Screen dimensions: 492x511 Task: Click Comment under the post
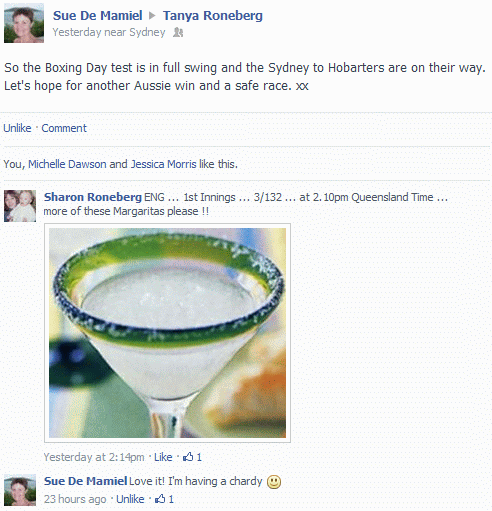click(x=64, y=128)
